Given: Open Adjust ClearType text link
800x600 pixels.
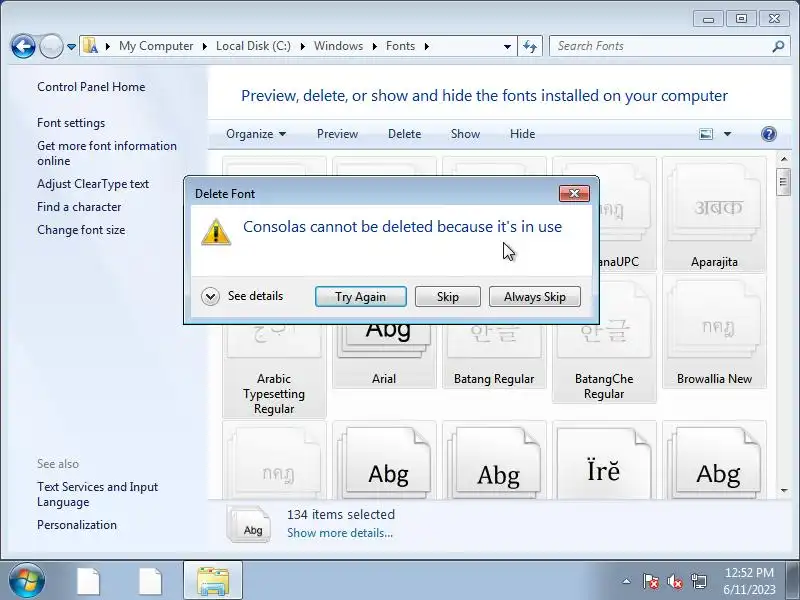Looking at the screenshot, I should pyautogui.click(x=93, y=184).
